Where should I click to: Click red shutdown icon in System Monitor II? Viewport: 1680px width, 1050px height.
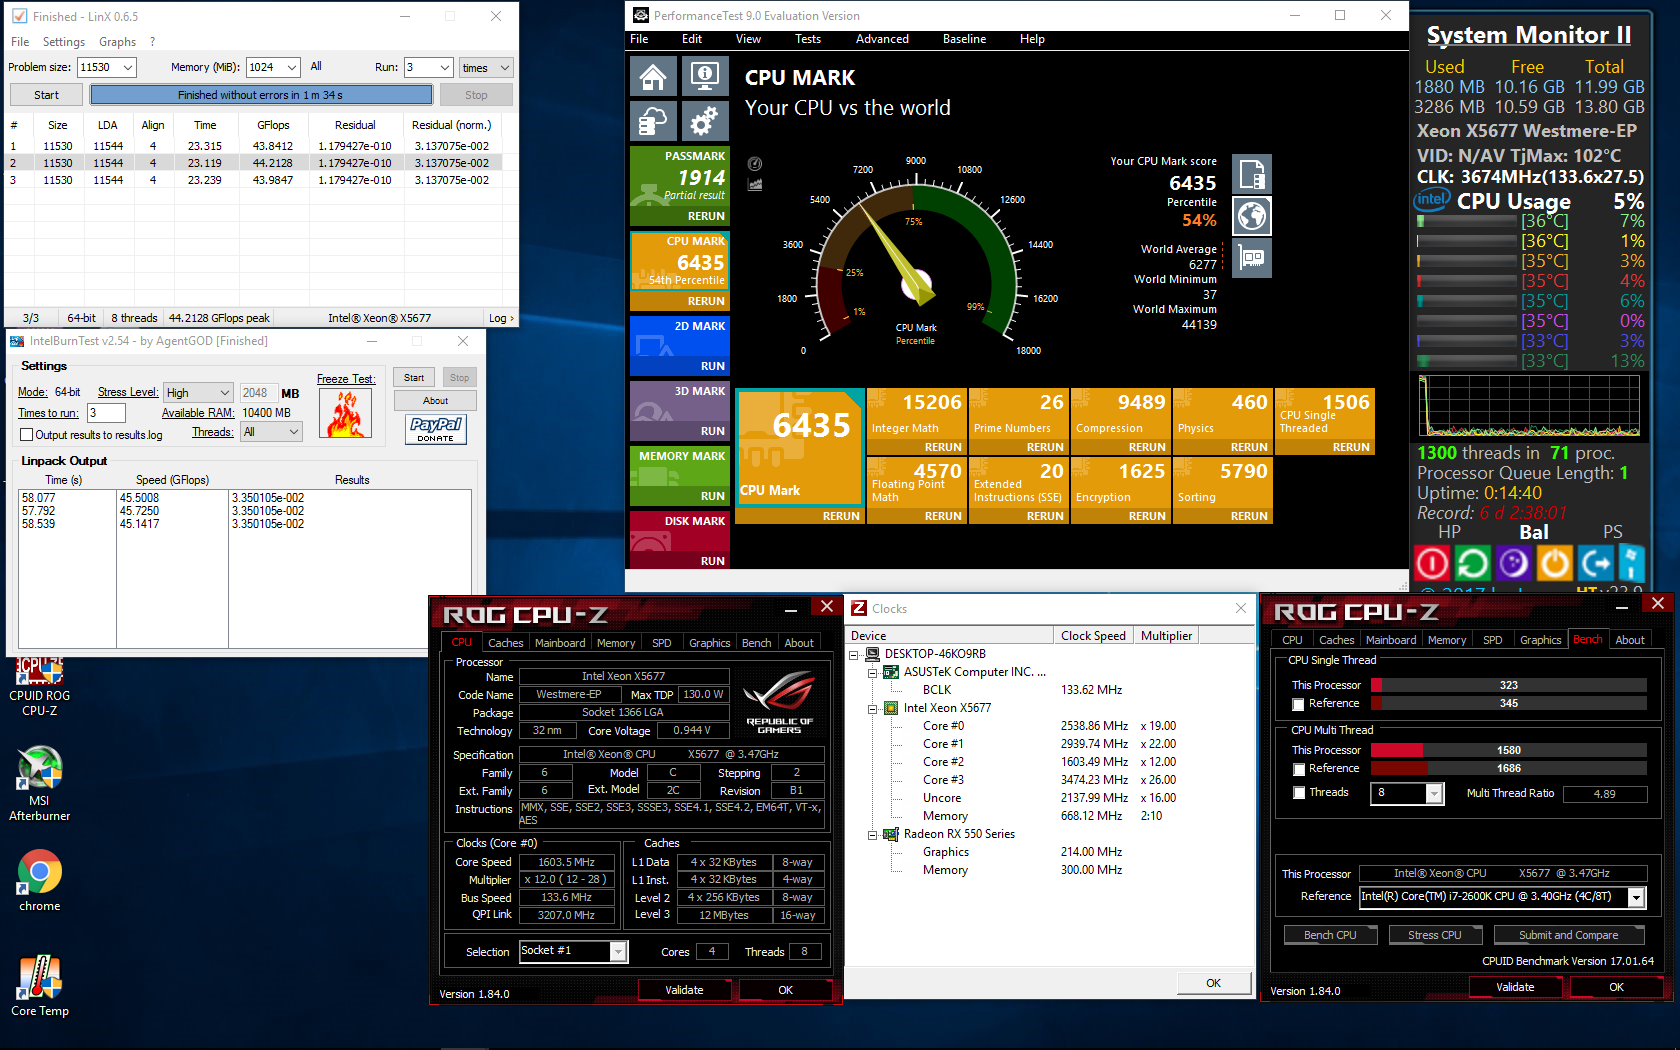[1432, 564]
